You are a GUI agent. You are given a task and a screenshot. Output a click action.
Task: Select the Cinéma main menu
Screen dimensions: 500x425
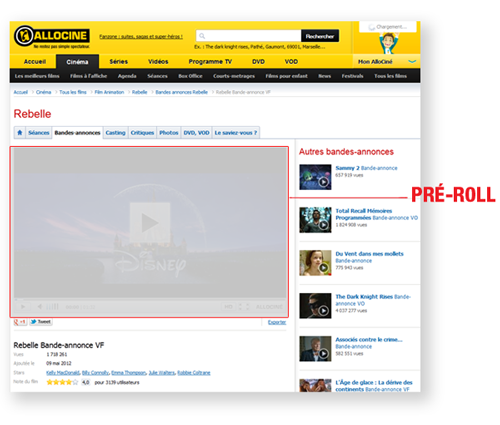point(77,62)
